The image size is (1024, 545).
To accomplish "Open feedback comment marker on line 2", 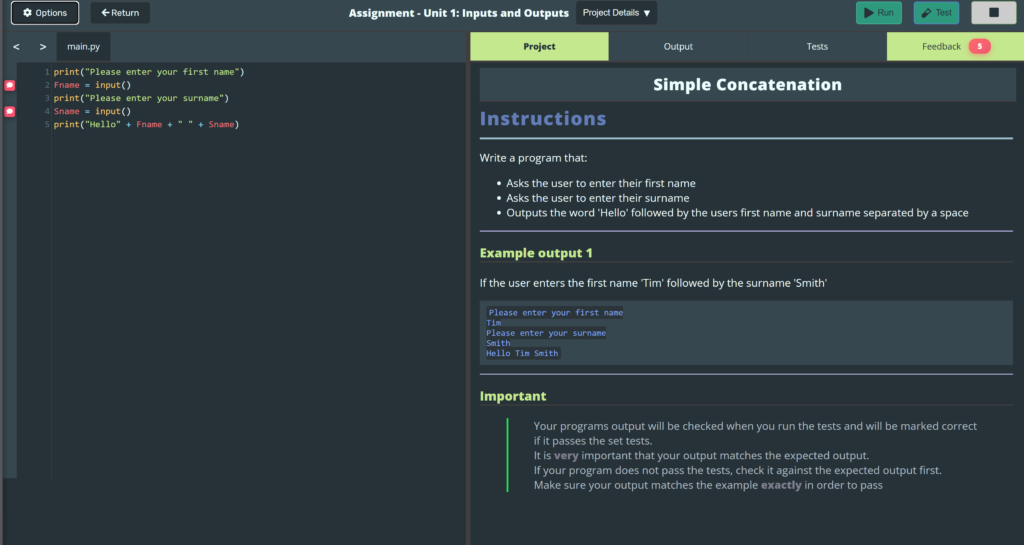I will click(x=10, y=86).
